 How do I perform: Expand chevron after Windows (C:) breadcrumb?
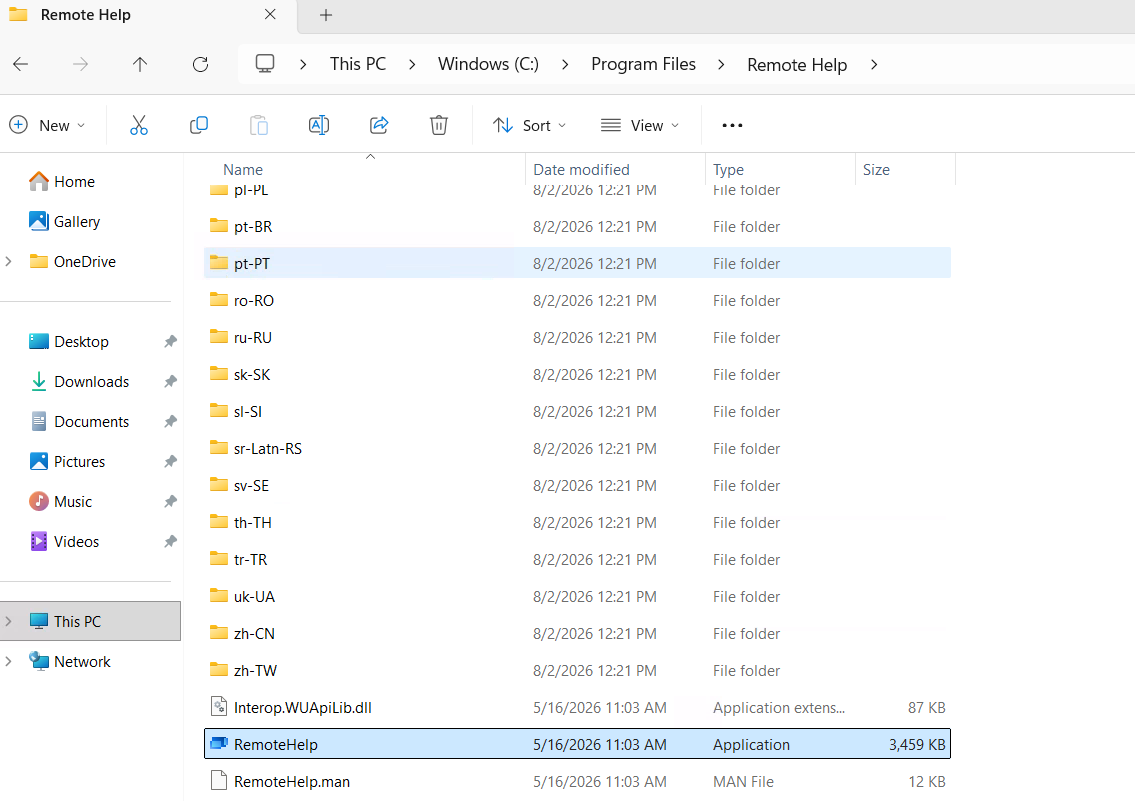(565, 64)
